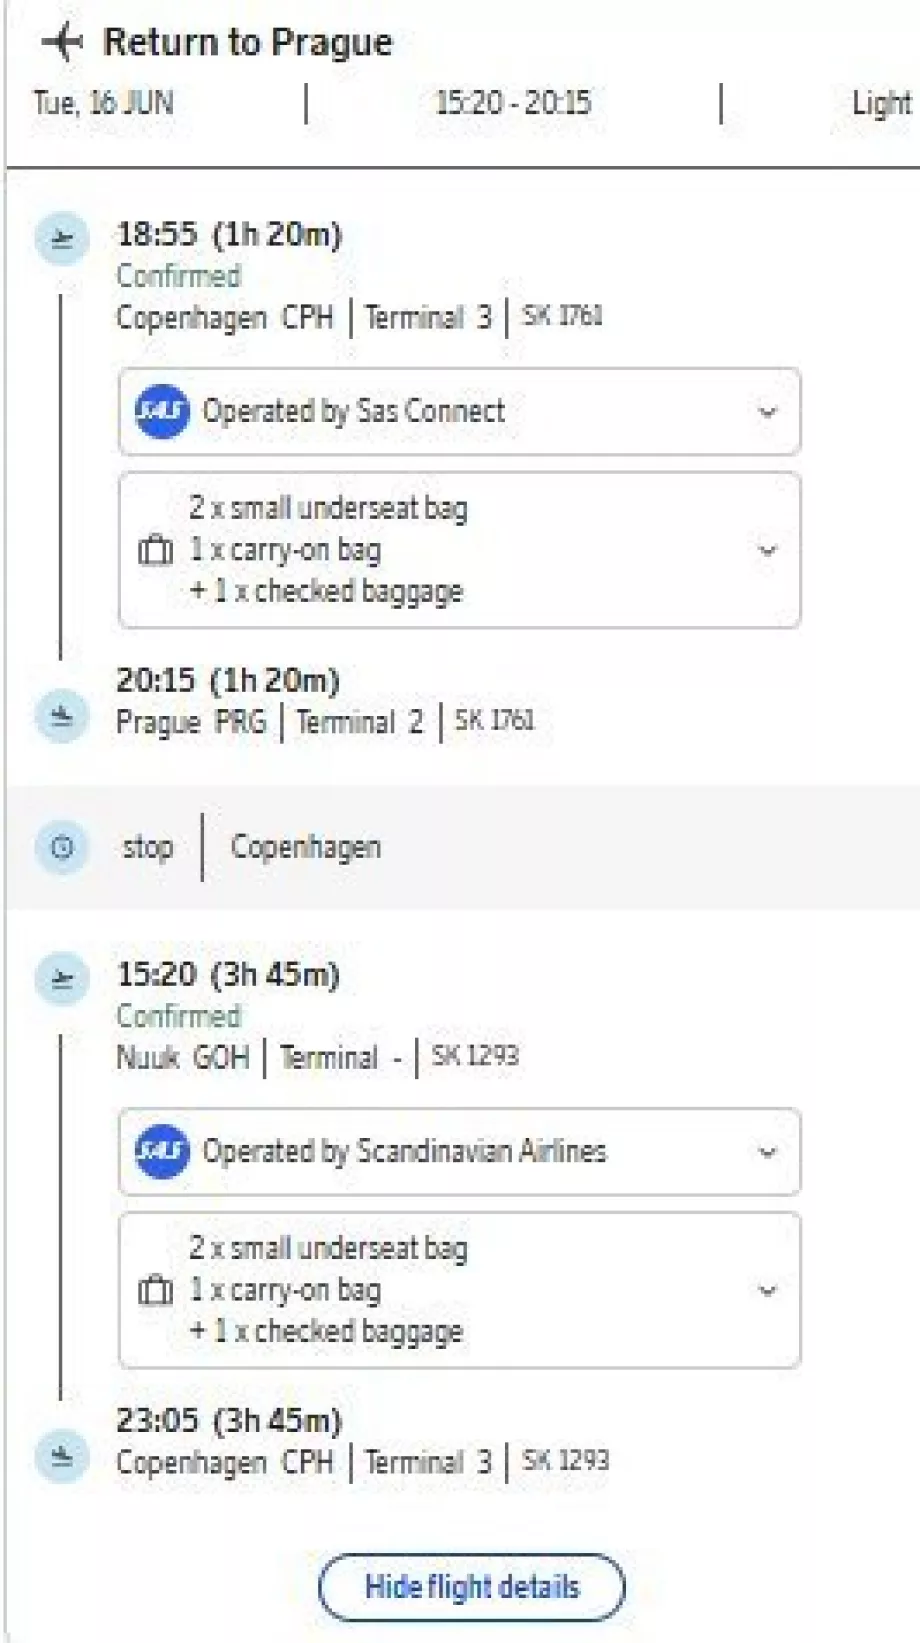The image size is (920, 1643).
Task: Click the departure icon for 15:20 Nuuk flight
Action: coord(62,979)
